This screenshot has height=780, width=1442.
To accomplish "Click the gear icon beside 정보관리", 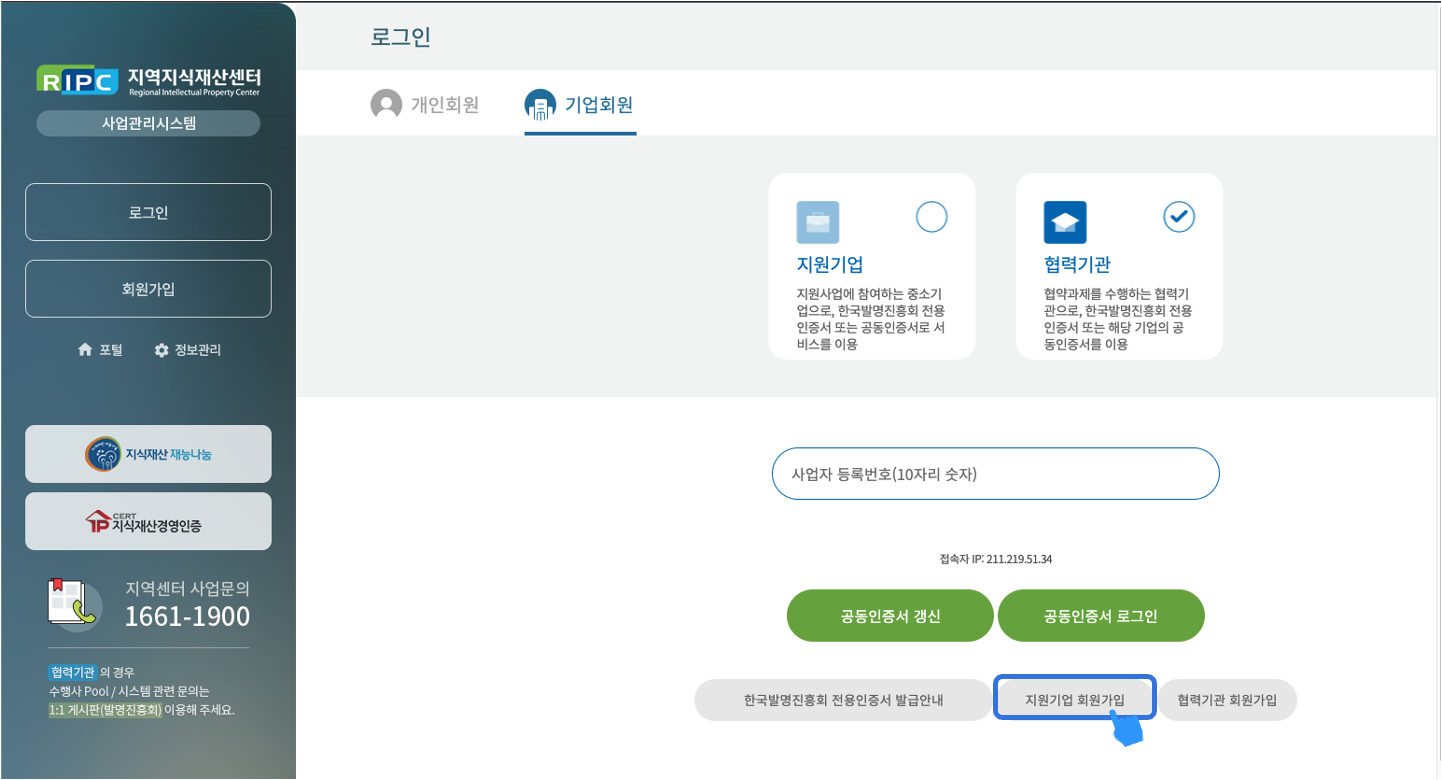I will 161,350.
